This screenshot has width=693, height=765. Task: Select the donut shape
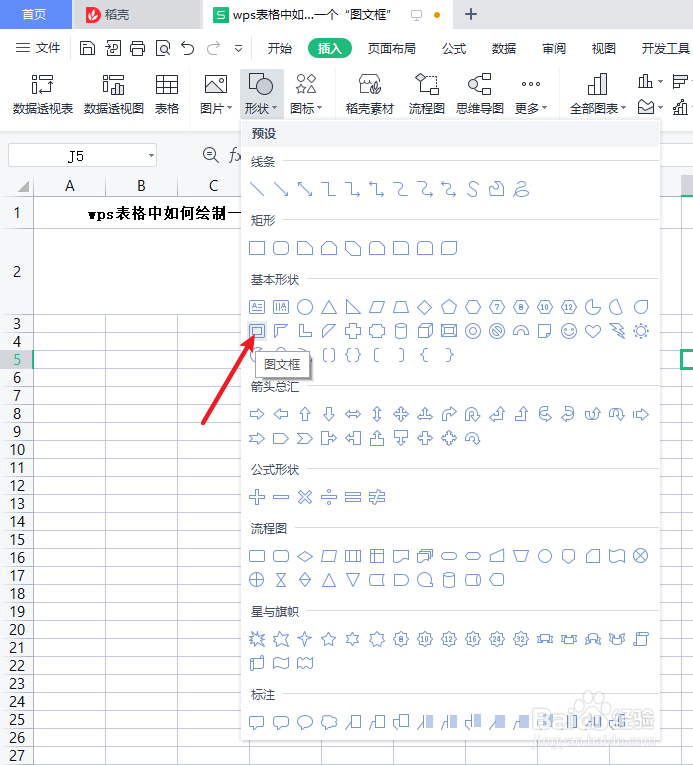point(472,331)
